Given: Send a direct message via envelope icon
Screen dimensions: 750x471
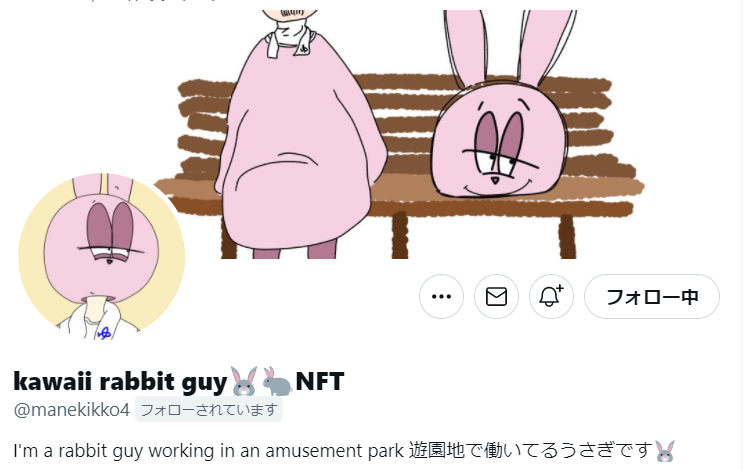Looking at the screenshot, I should pyautogui.click(x=496, y=296).
